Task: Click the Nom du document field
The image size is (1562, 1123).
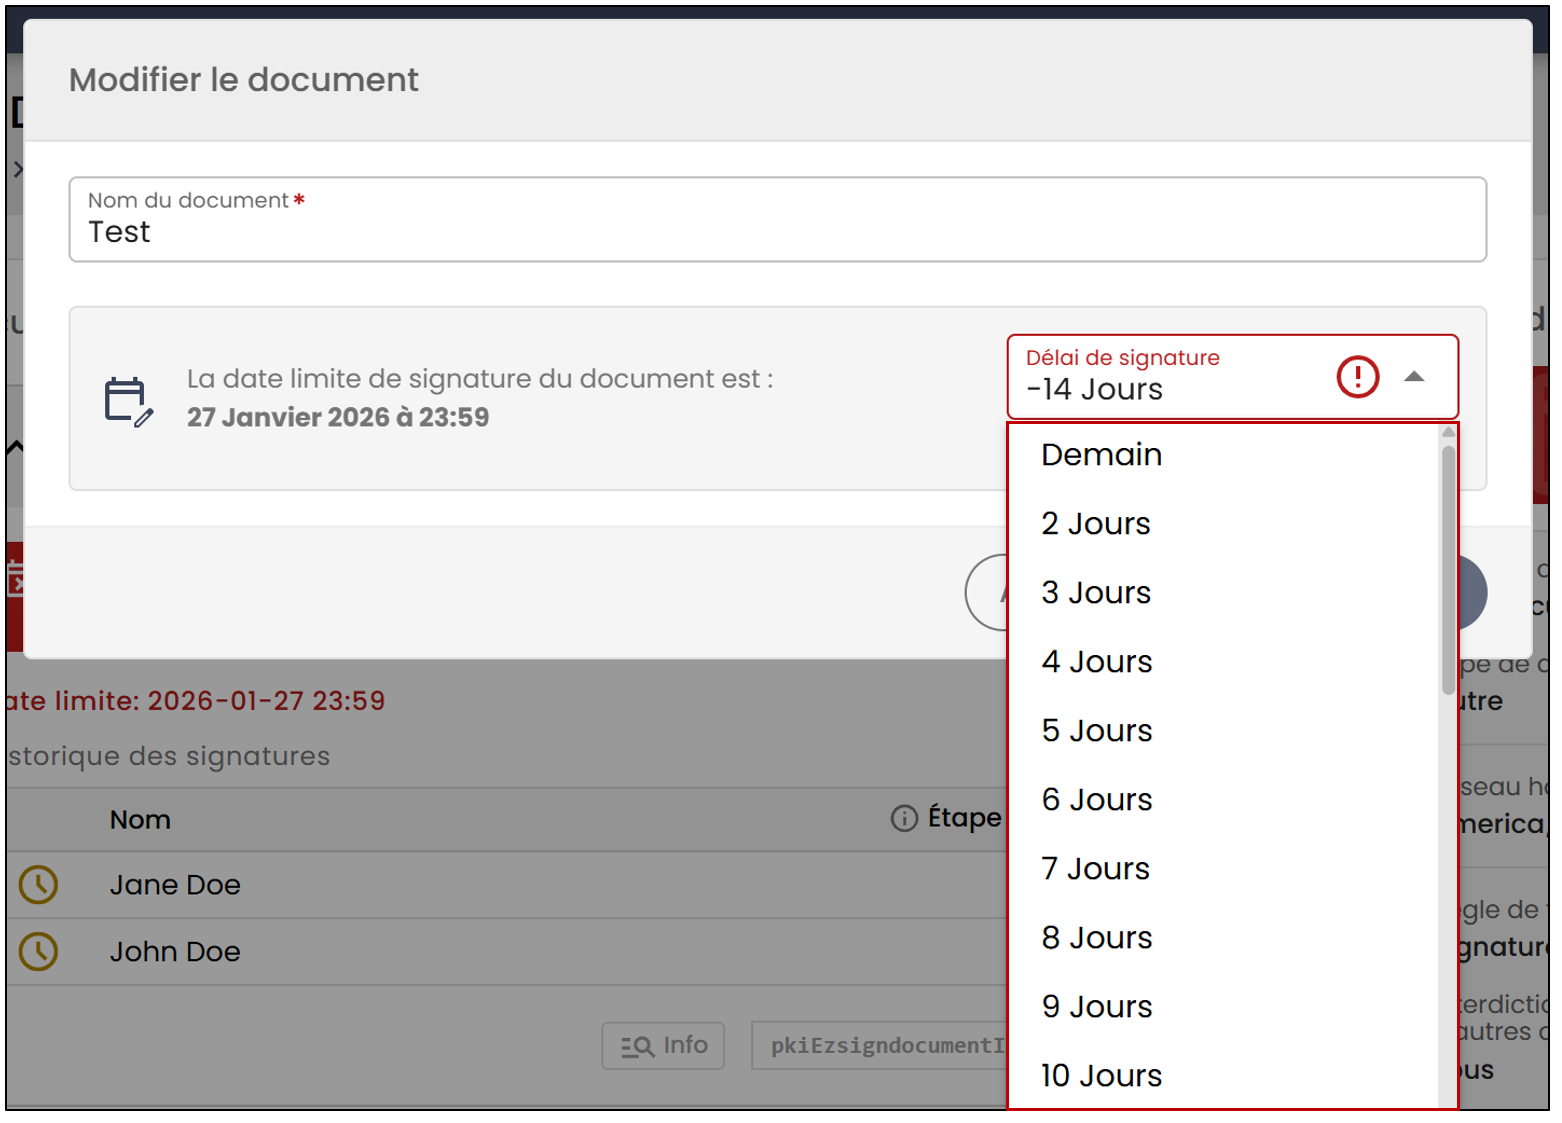Action: pos(777,220)
